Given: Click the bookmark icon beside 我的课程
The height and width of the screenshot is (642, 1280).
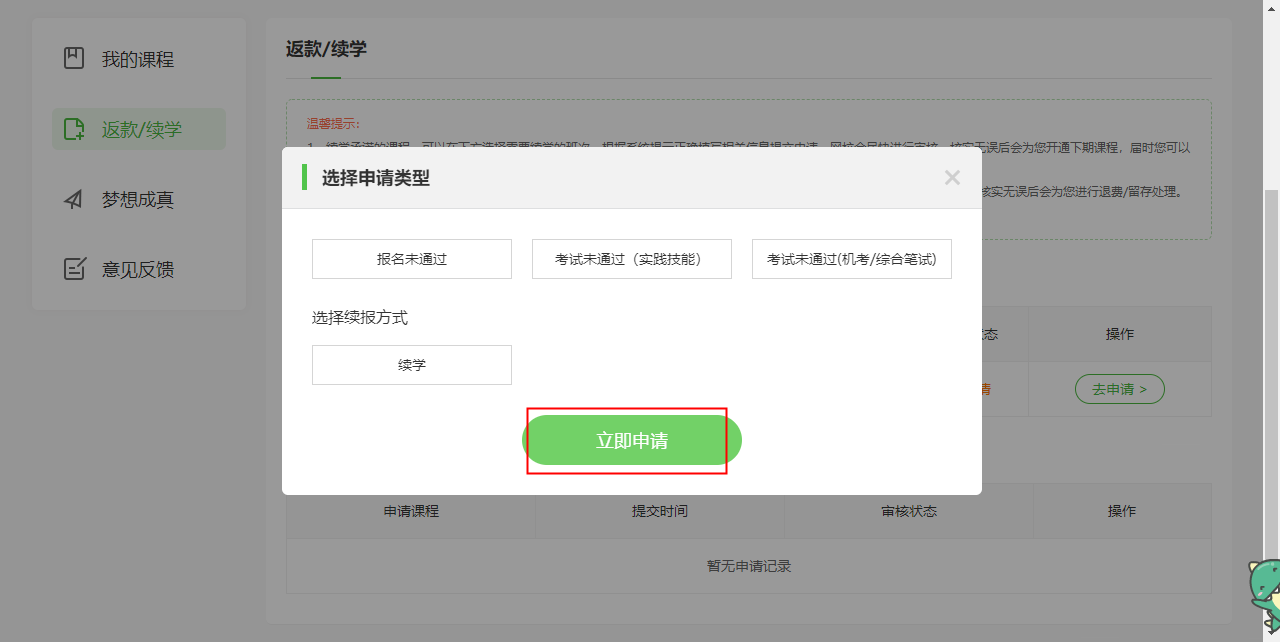Looking at the screenshot, I should pyautogui.click(x=74, y=59).
